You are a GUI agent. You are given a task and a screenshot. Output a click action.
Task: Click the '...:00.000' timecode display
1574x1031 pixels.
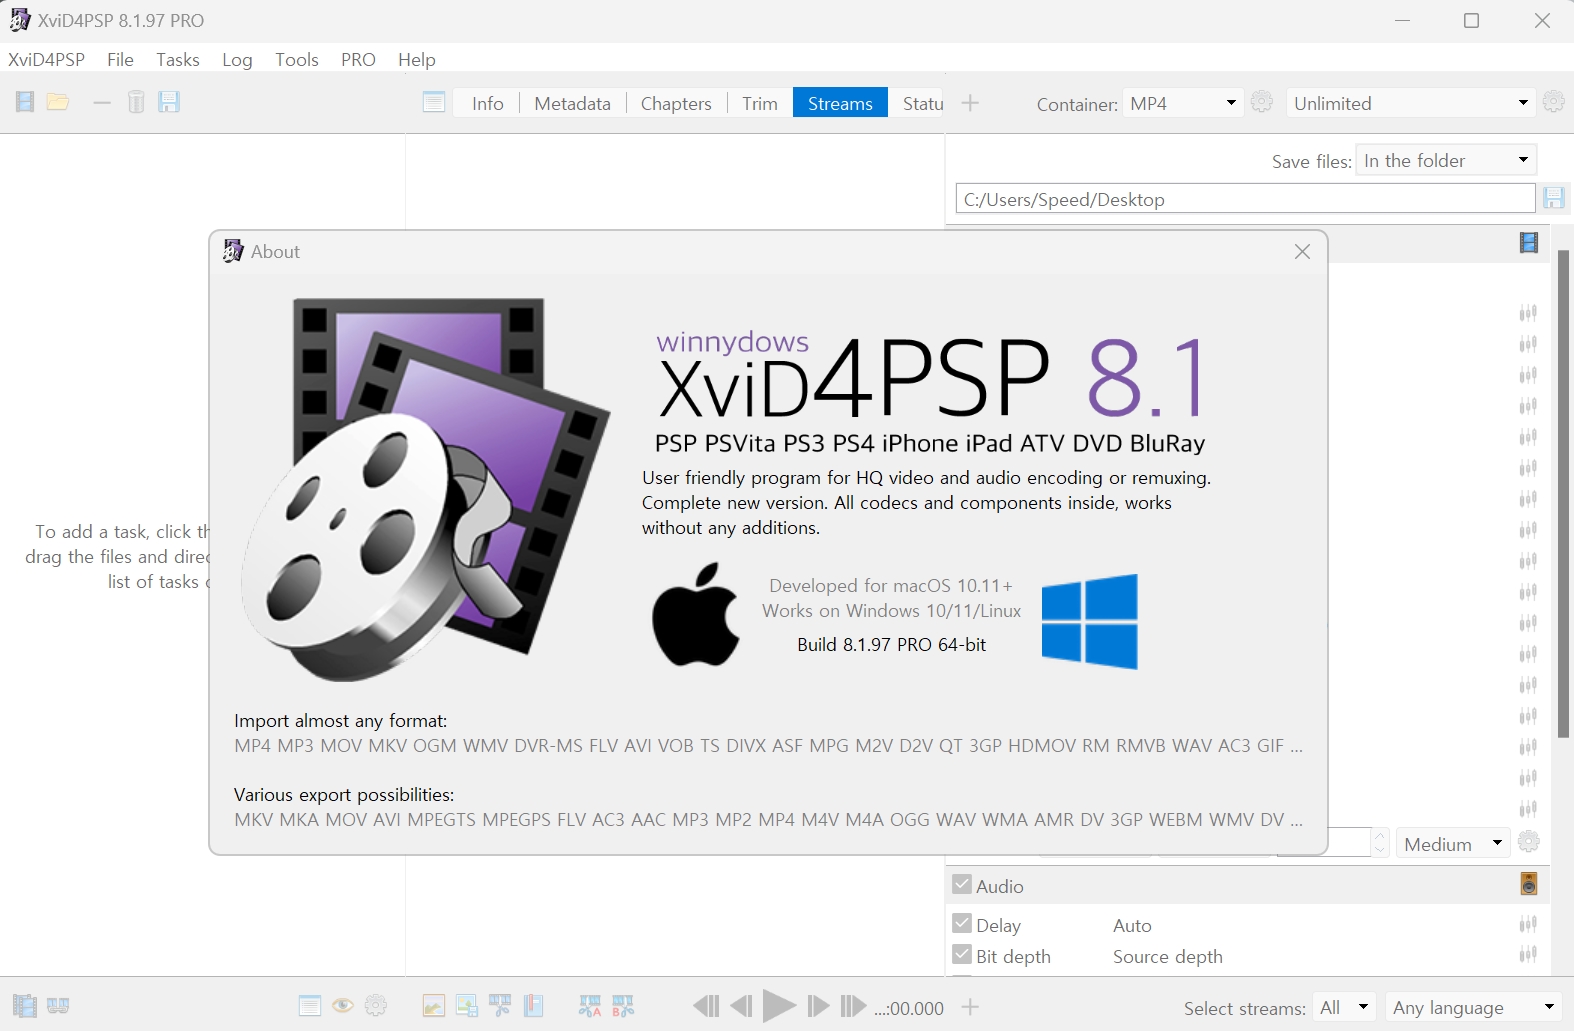[909, 1008]
